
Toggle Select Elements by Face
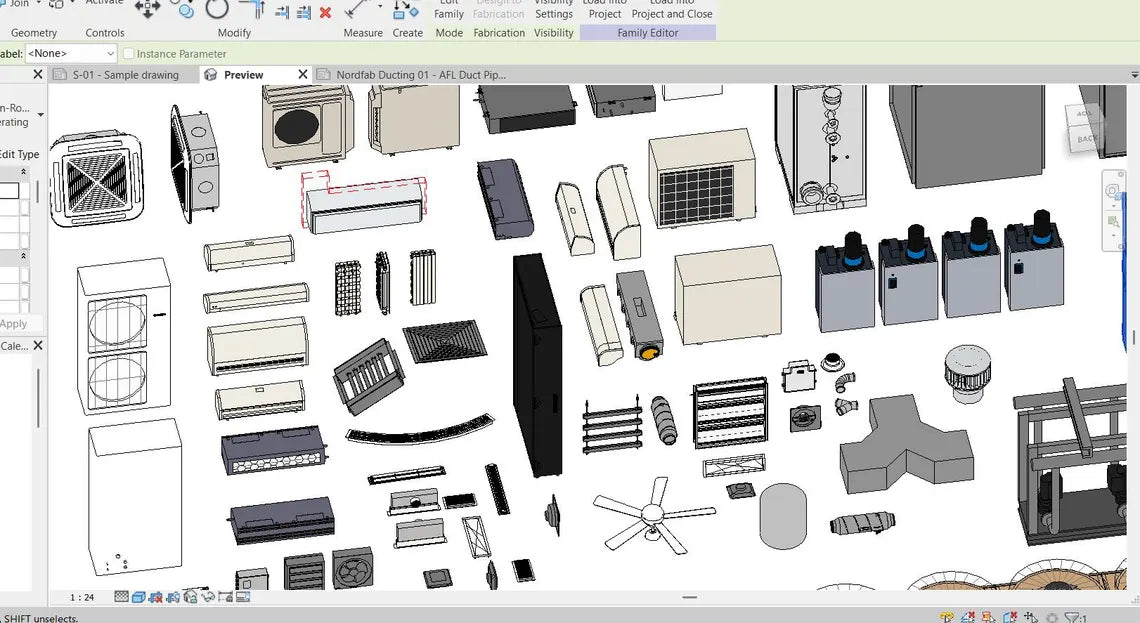point(1009,618)
